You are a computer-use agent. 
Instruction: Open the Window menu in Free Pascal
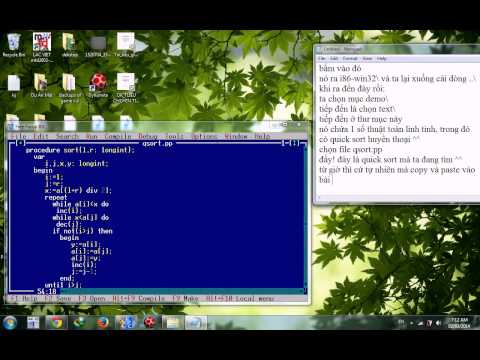236,136
